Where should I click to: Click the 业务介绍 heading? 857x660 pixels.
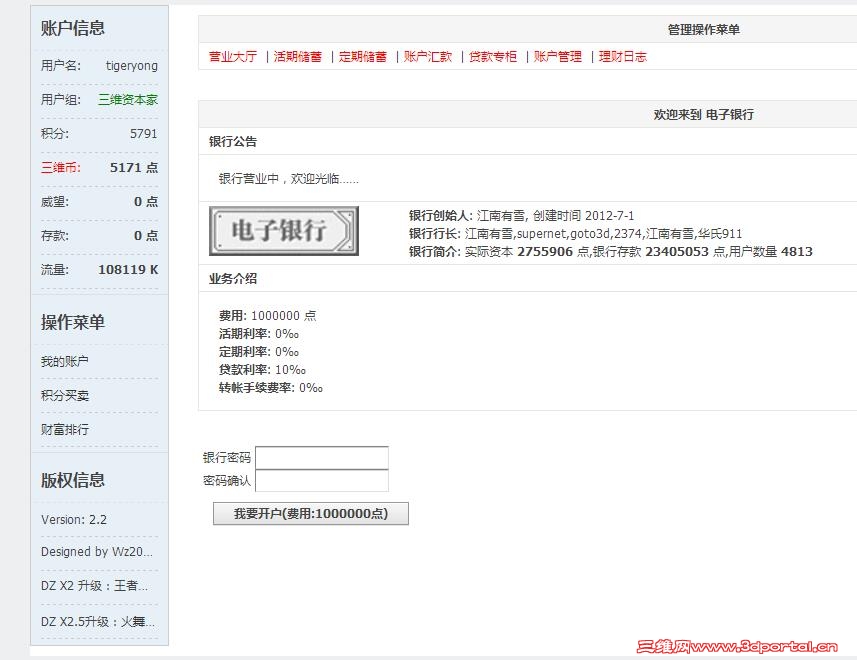(233, 279)
